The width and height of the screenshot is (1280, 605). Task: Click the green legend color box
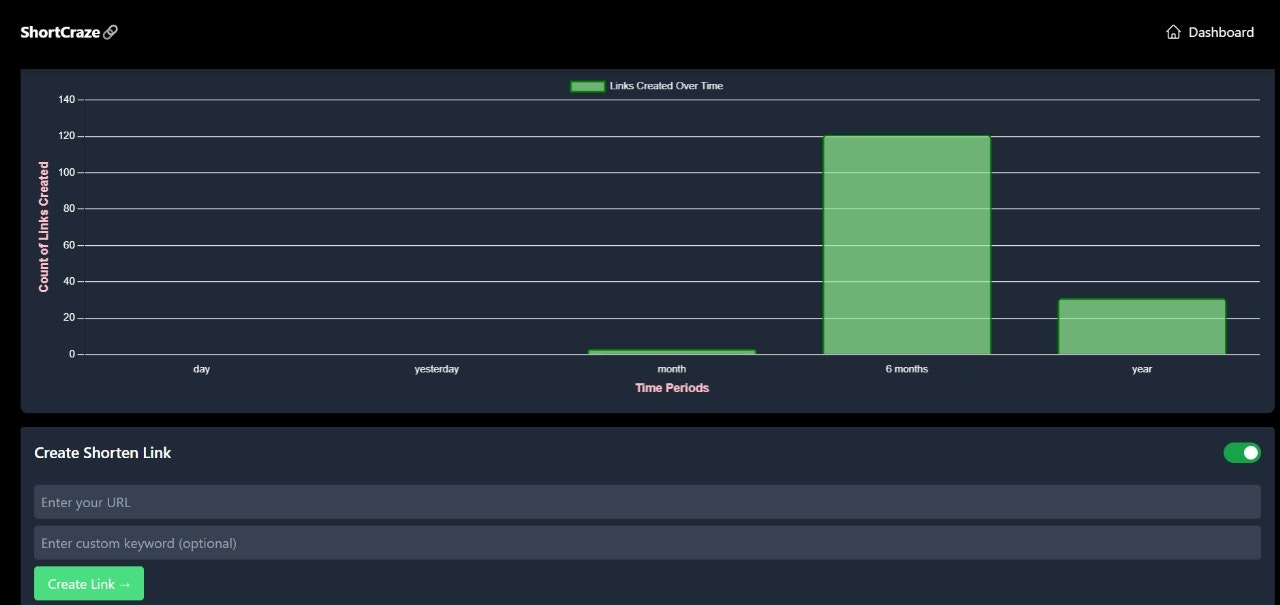[587, 86]
